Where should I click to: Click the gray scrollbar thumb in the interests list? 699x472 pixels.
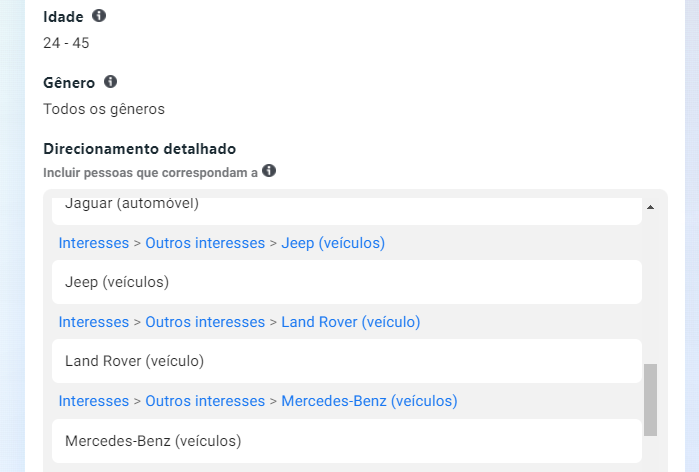point(650,400)
